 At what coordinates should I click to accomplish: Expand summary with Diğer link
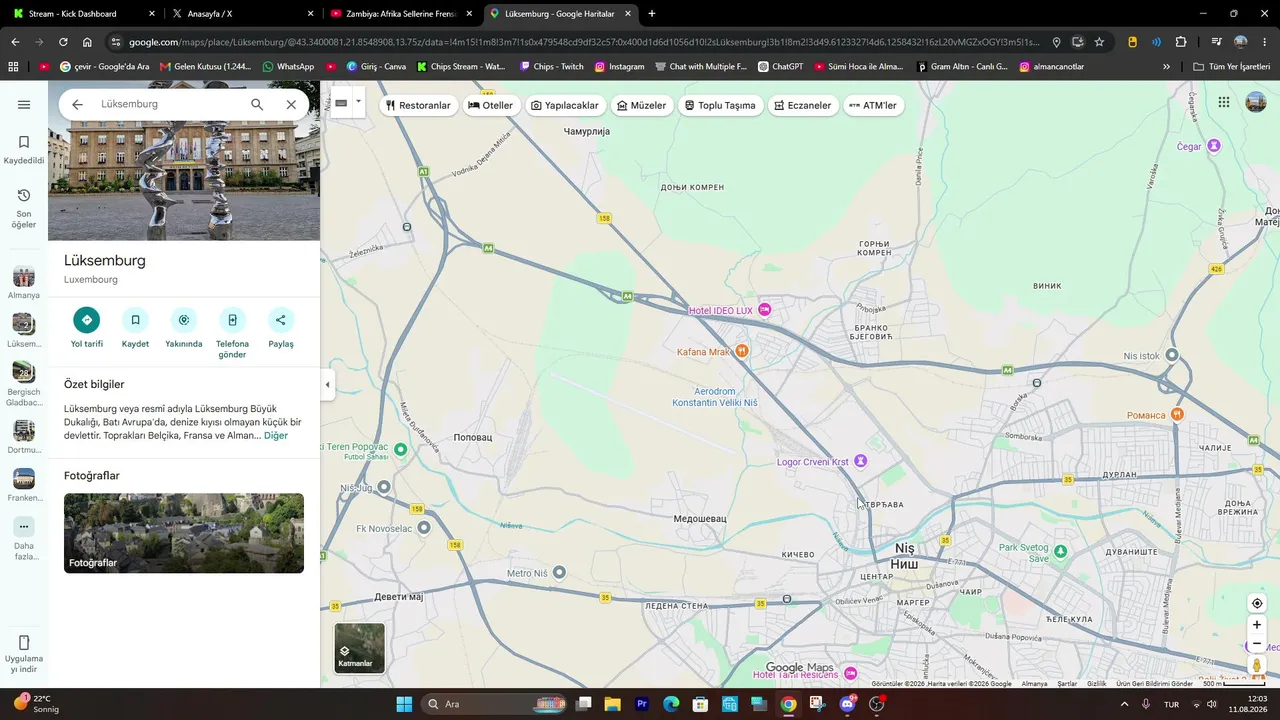pyautogui.click(x=276, y=436)
